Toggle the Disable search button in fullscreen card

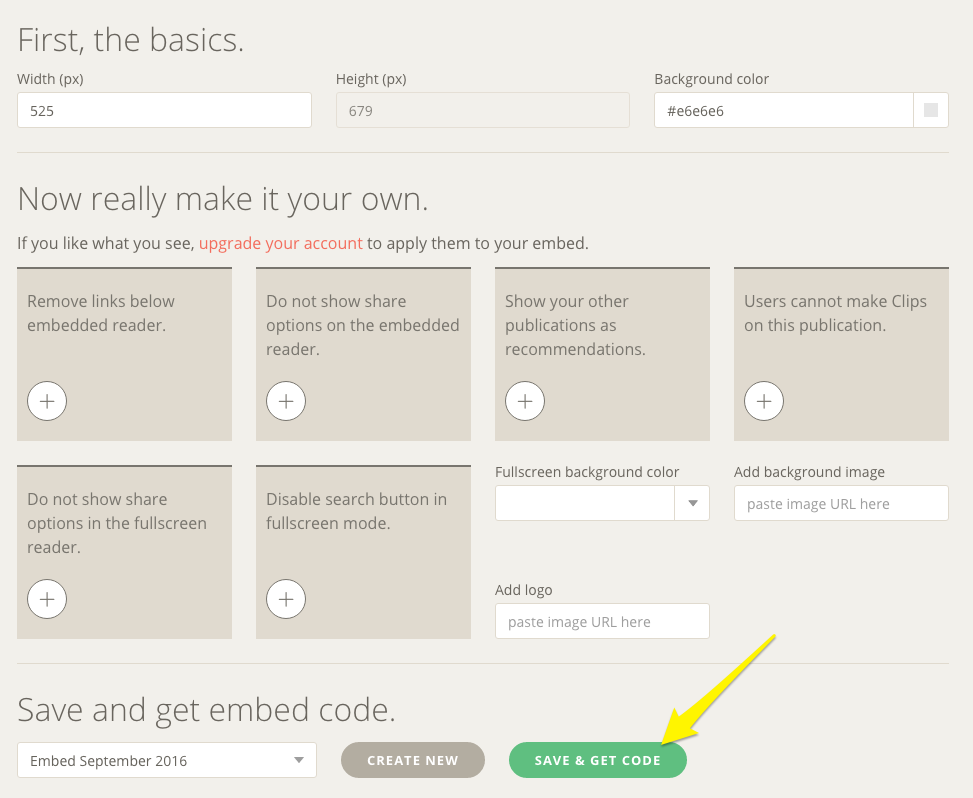363,540
